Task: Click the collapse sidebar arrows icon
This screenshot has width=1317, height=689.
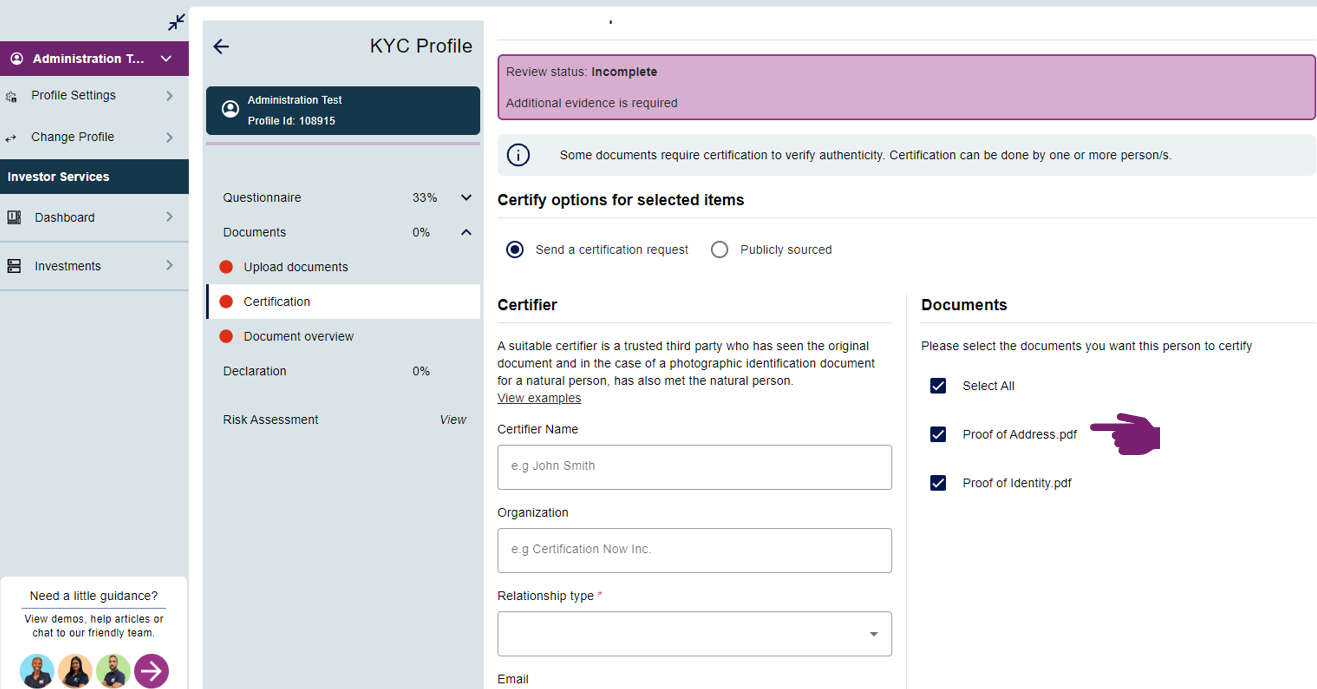Action: tap(177, 22)
